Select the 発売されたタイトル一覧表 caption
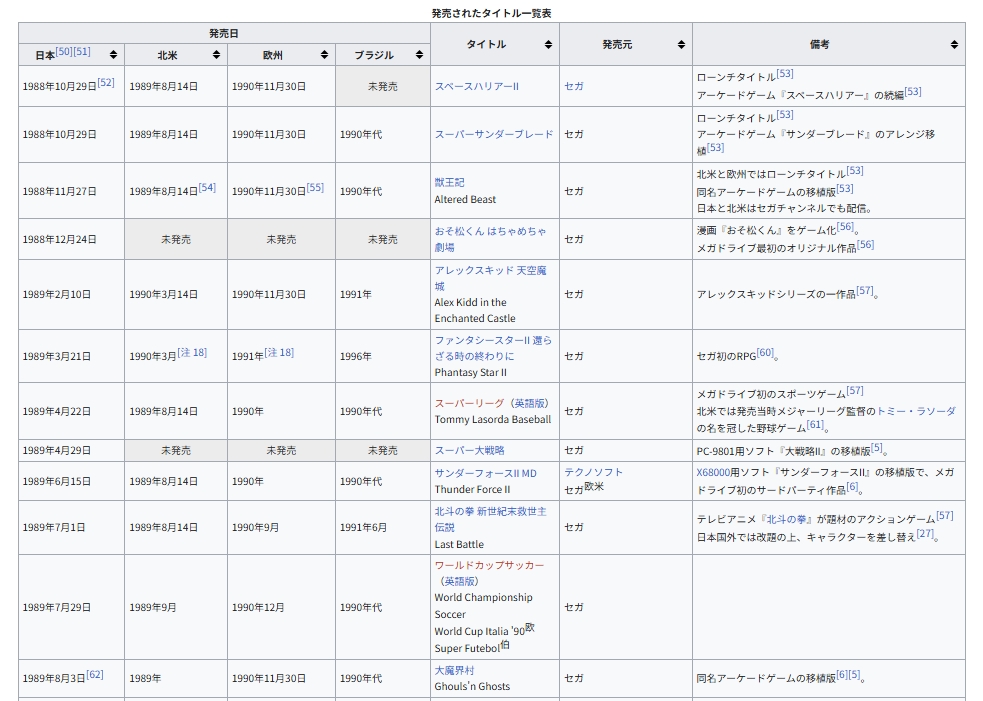This screenshot has height=701, width=983. pyautogui.click(x=492, y=13)
